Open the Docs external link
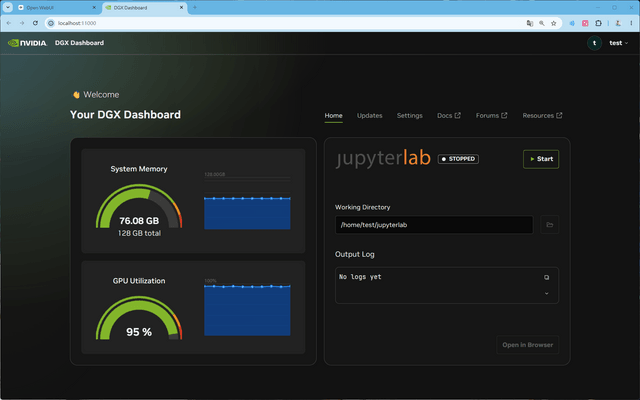 [x=449, y=116]
